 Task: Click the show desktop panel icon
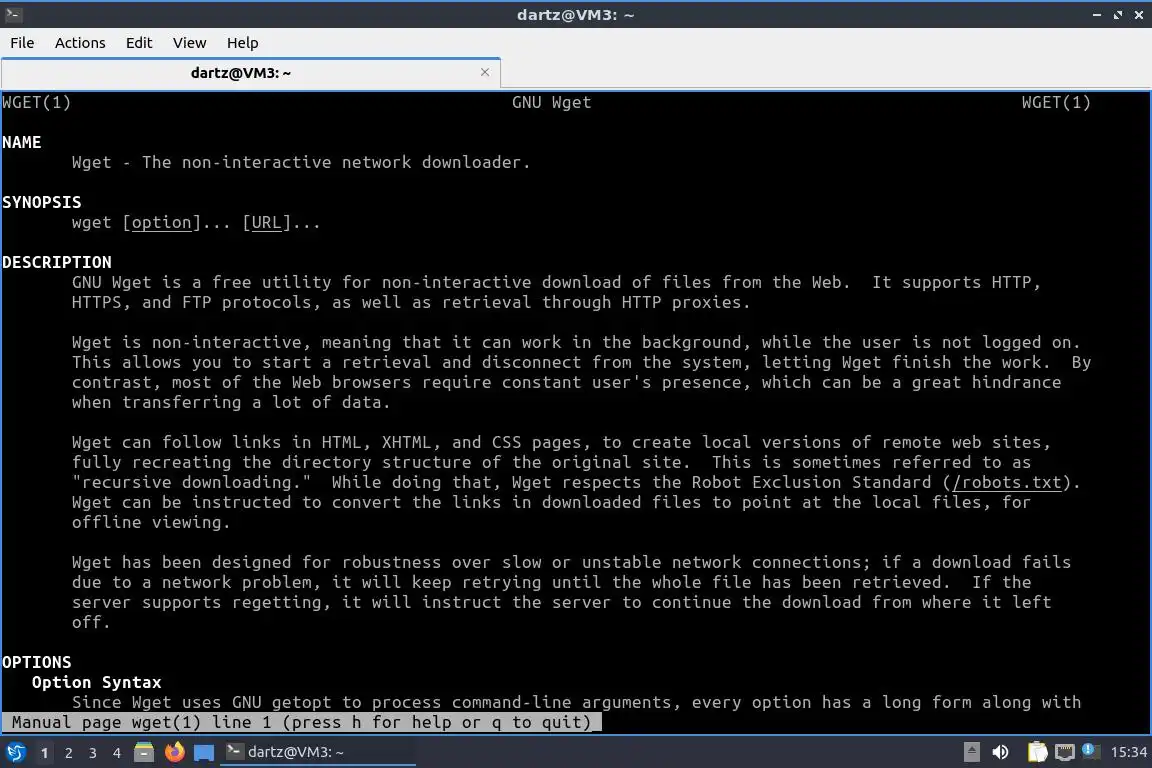coord(204,753)
